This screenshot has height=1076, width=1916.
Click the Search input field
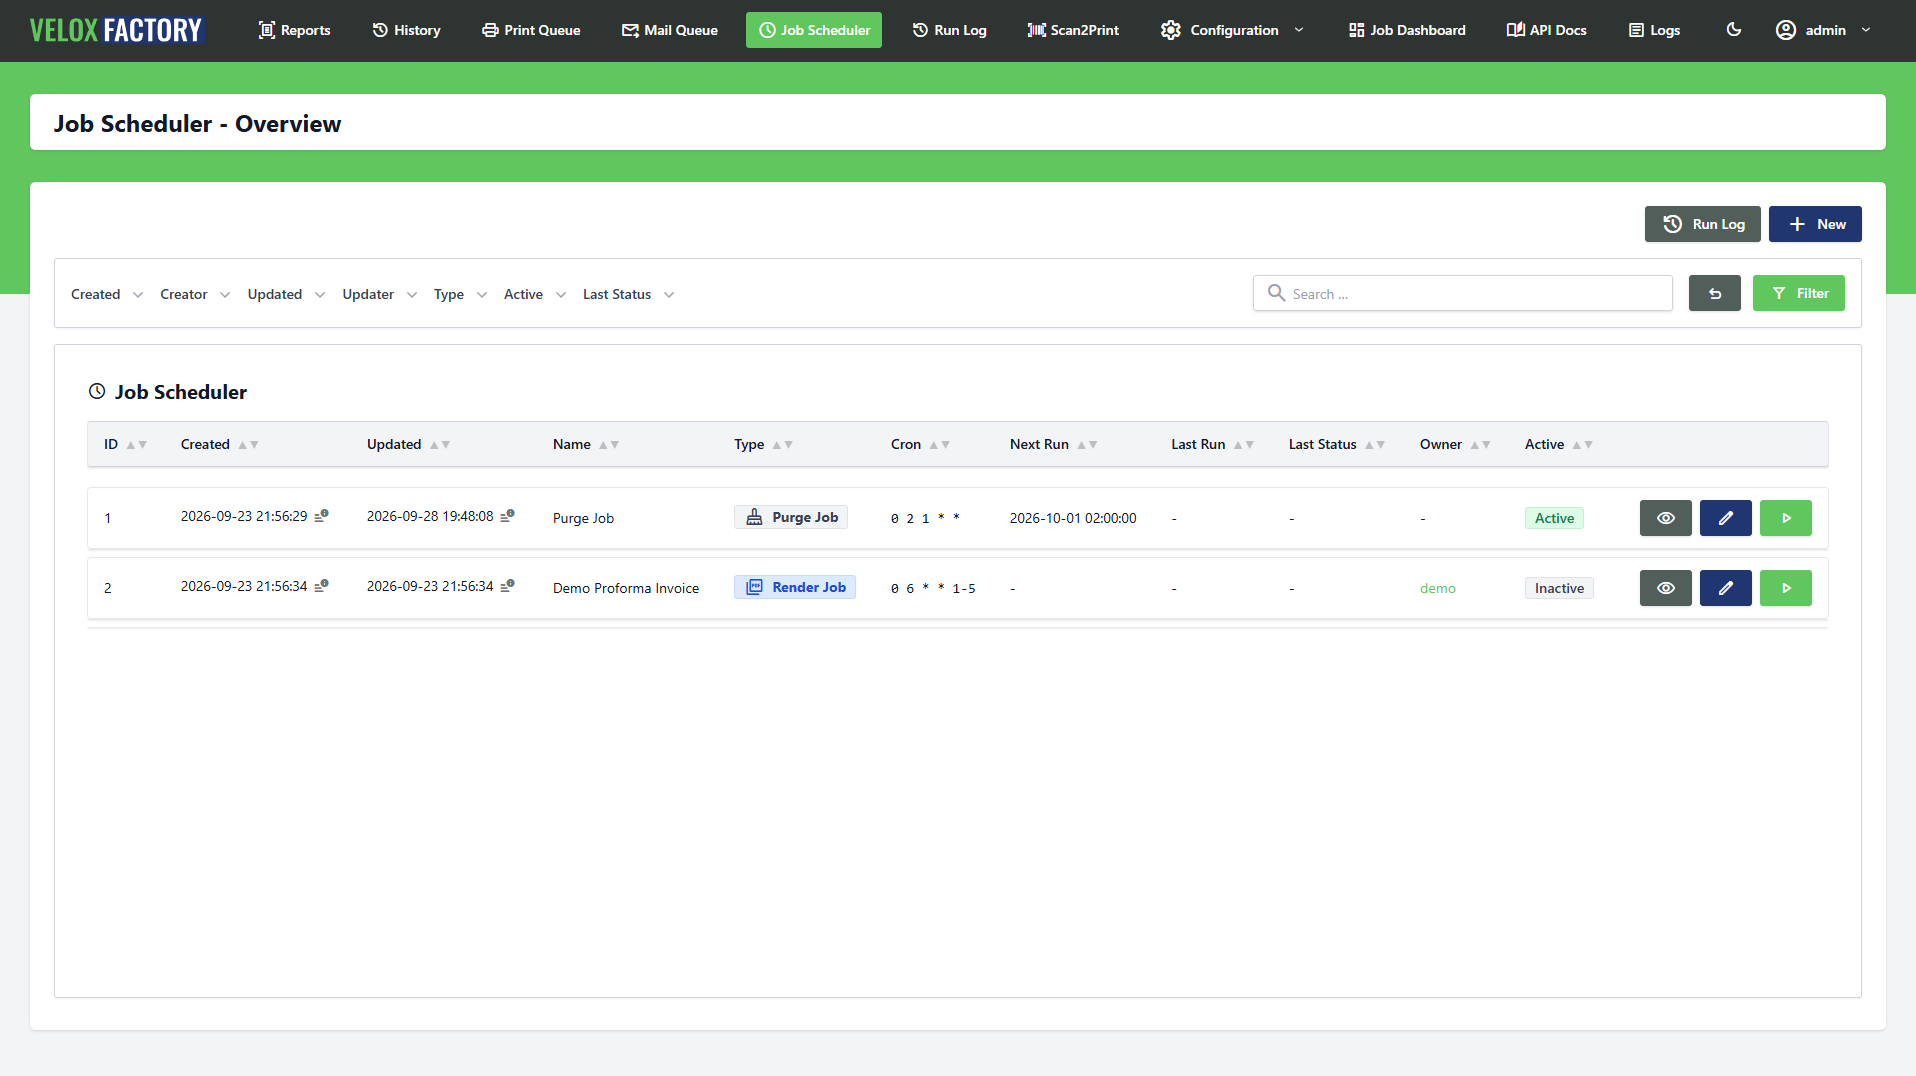pos(1462,293)
